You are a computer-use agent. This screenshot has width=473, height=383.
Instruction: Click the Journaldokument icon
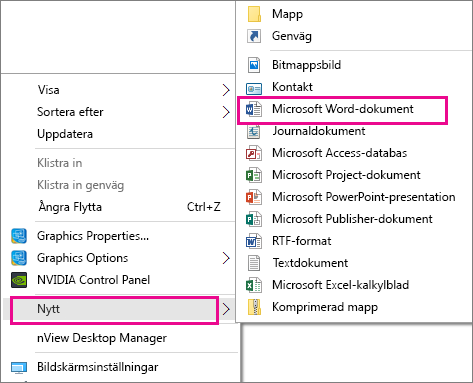pos(254,131)
